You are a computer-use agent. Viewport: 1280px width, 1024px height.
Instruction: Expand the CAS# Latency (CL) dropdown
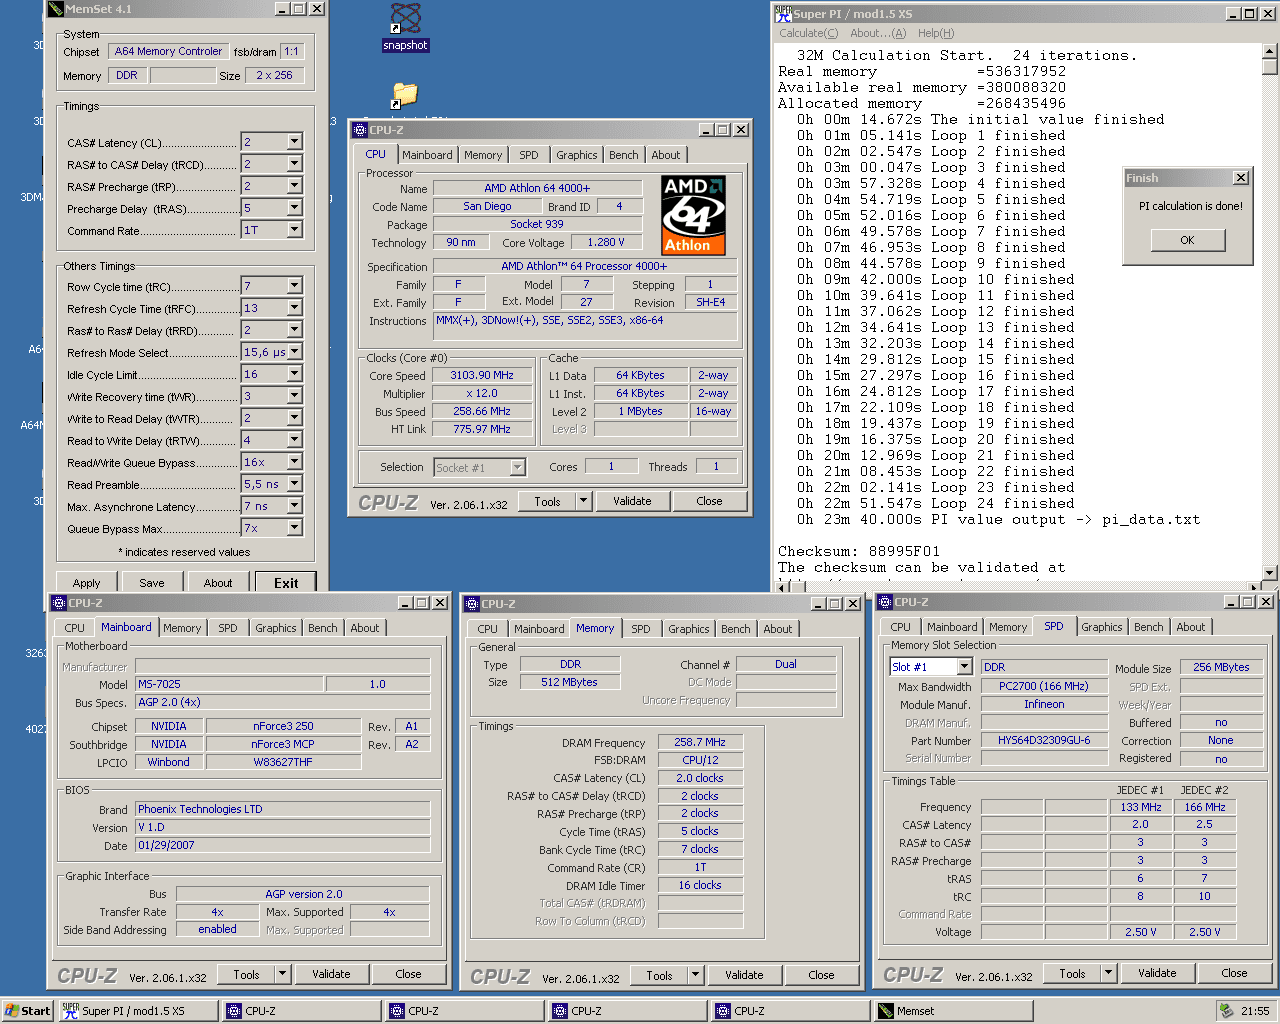pos(295,142)
